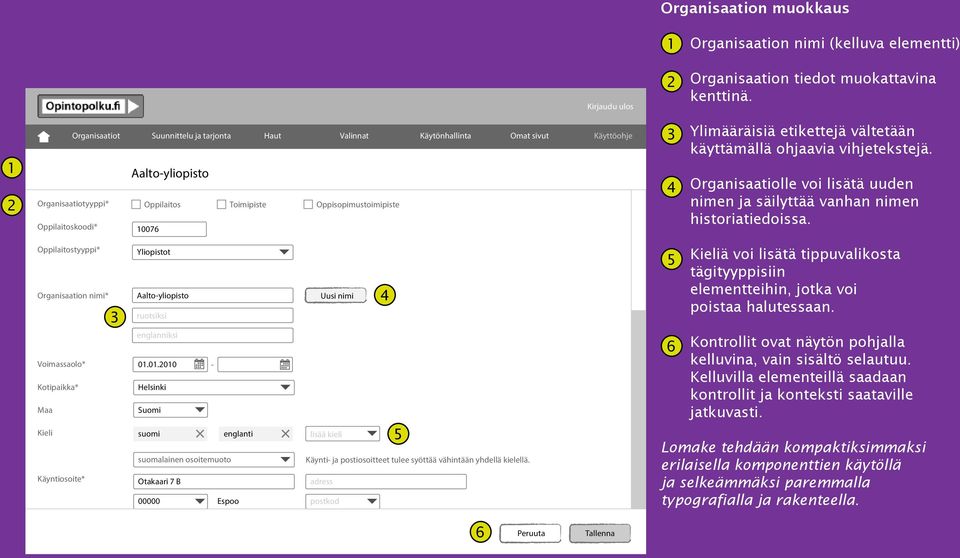Go to Omat sivut
This screenshot has height=558, width=960.
click(529, 136)
